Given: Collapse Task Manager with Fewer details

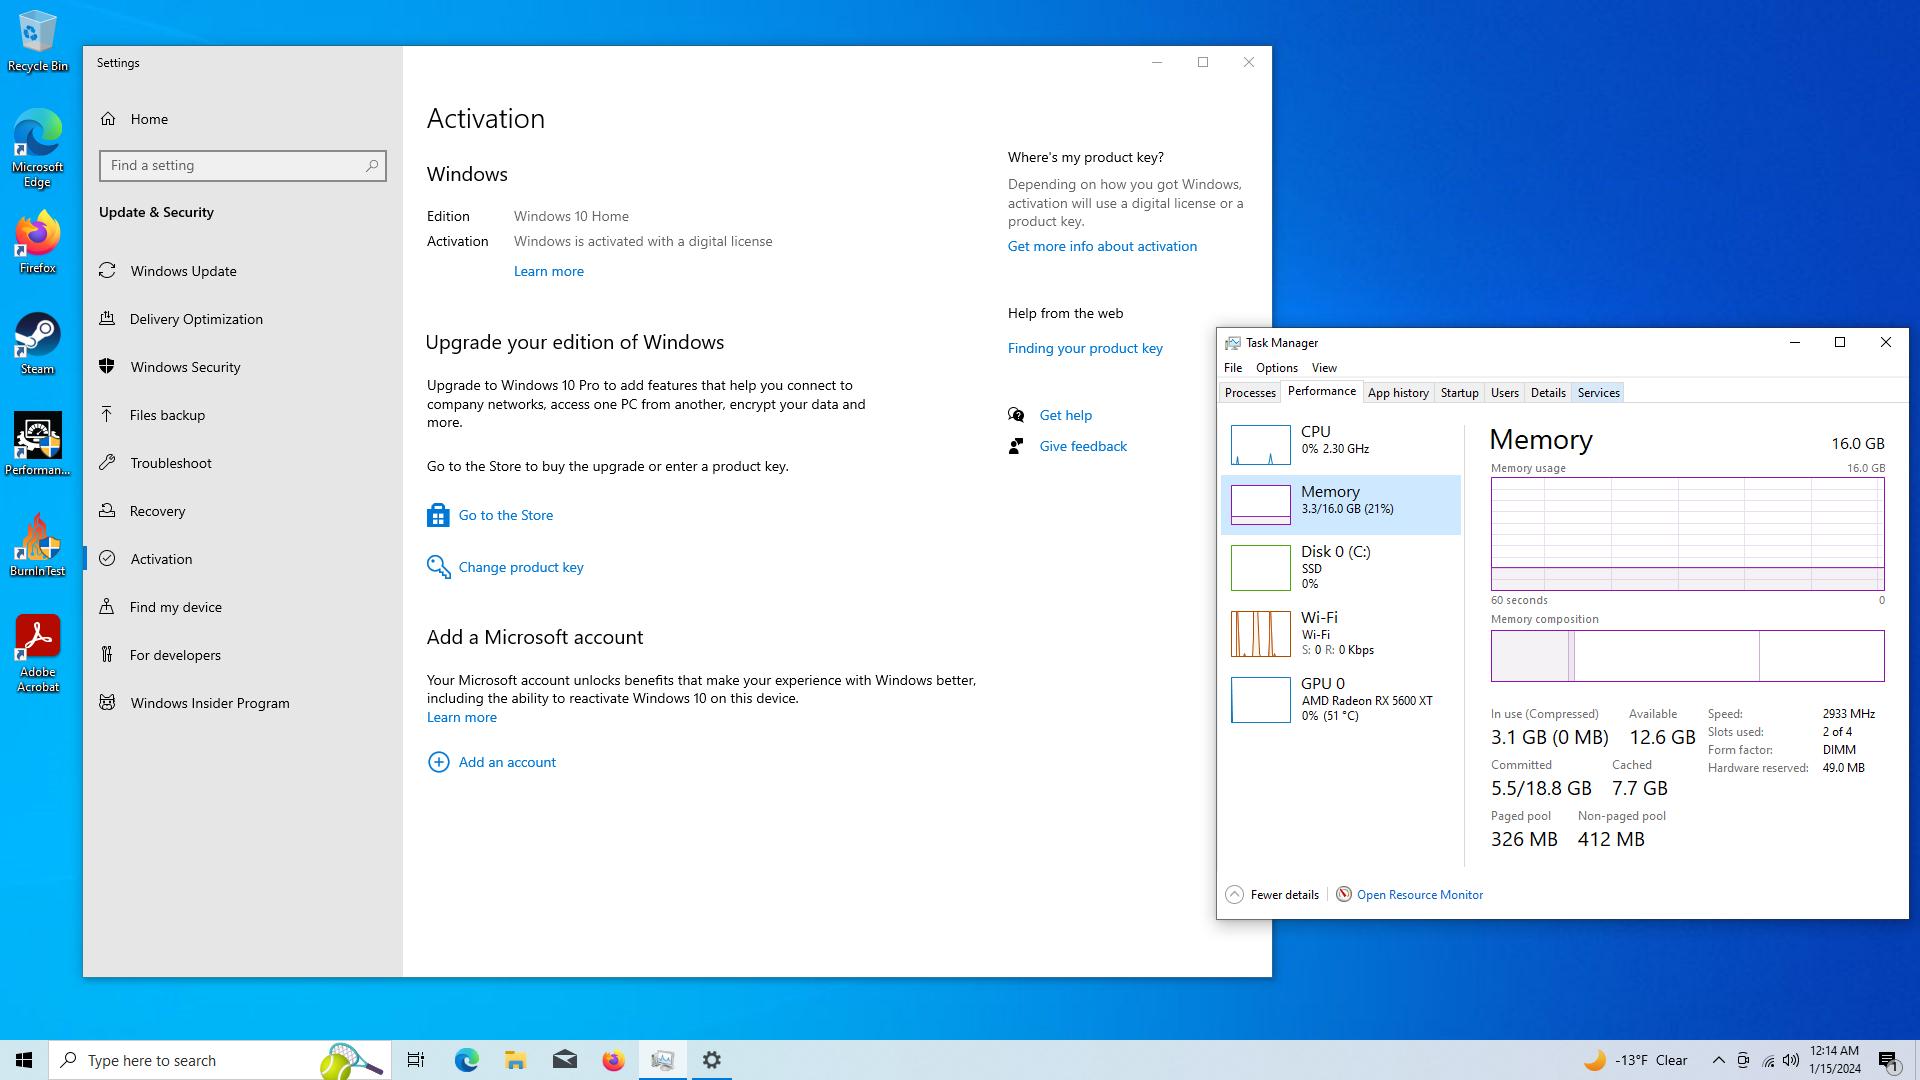Looking at the screenshot, I should pyautogui.click(x=1273, y=895).
